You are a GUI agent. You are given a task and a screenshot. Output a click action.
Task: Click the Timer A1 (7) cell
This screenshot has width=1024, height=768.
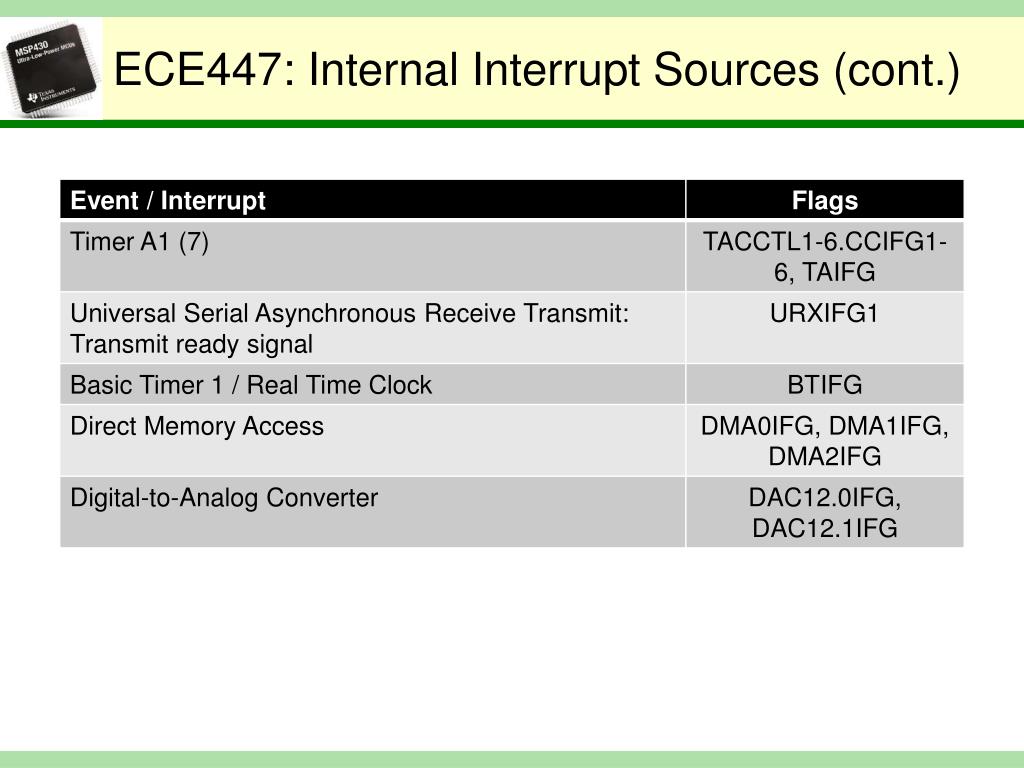[373, 256]
